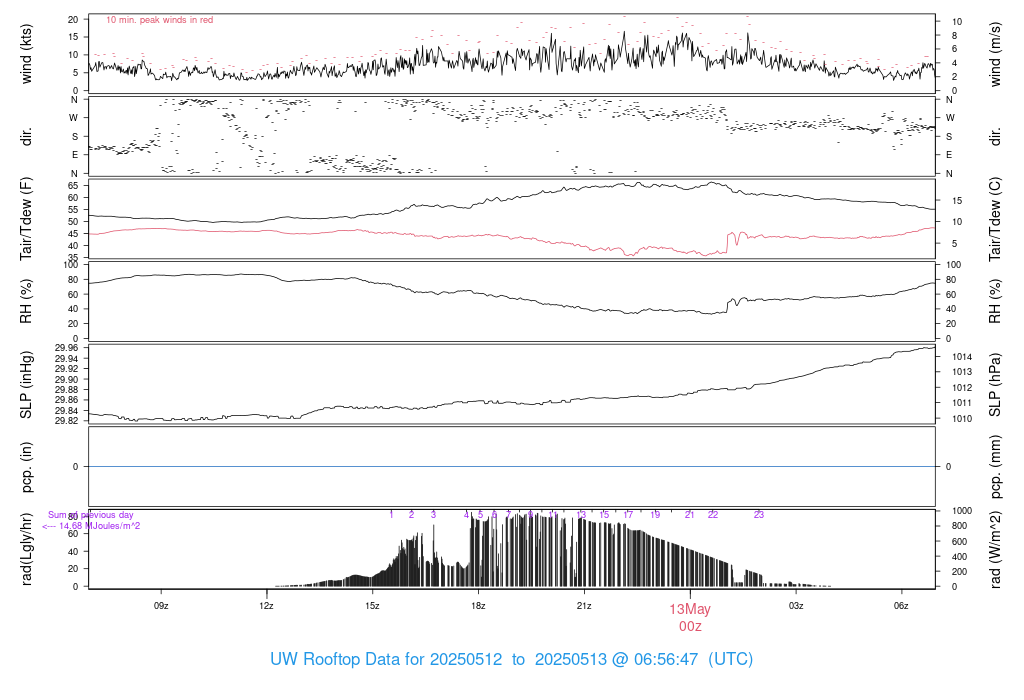Select the "29.88" pressure tick label
Image resolution: width=1024 pixels, height=700 pixels.
[x=67, y=390]
